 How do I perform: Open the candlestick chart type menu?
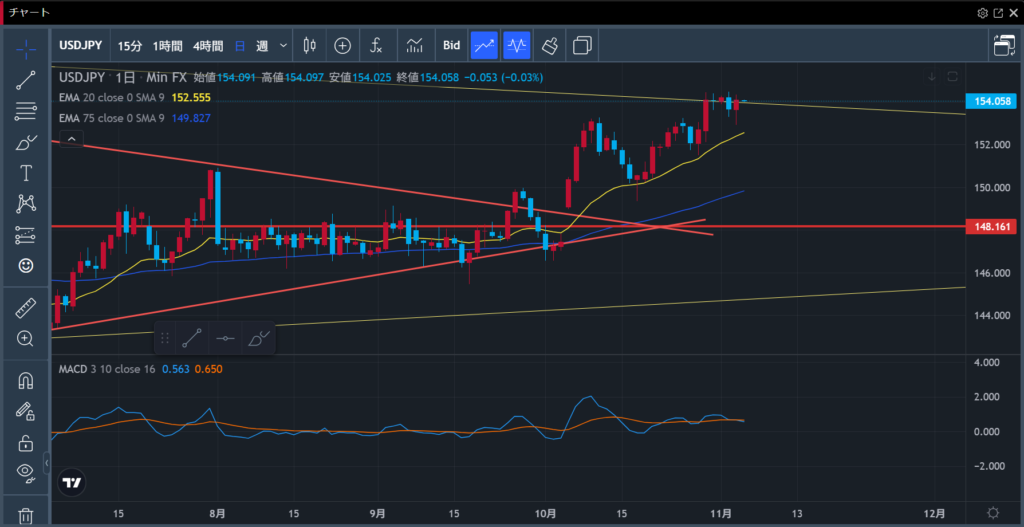[x=308, y=45]
